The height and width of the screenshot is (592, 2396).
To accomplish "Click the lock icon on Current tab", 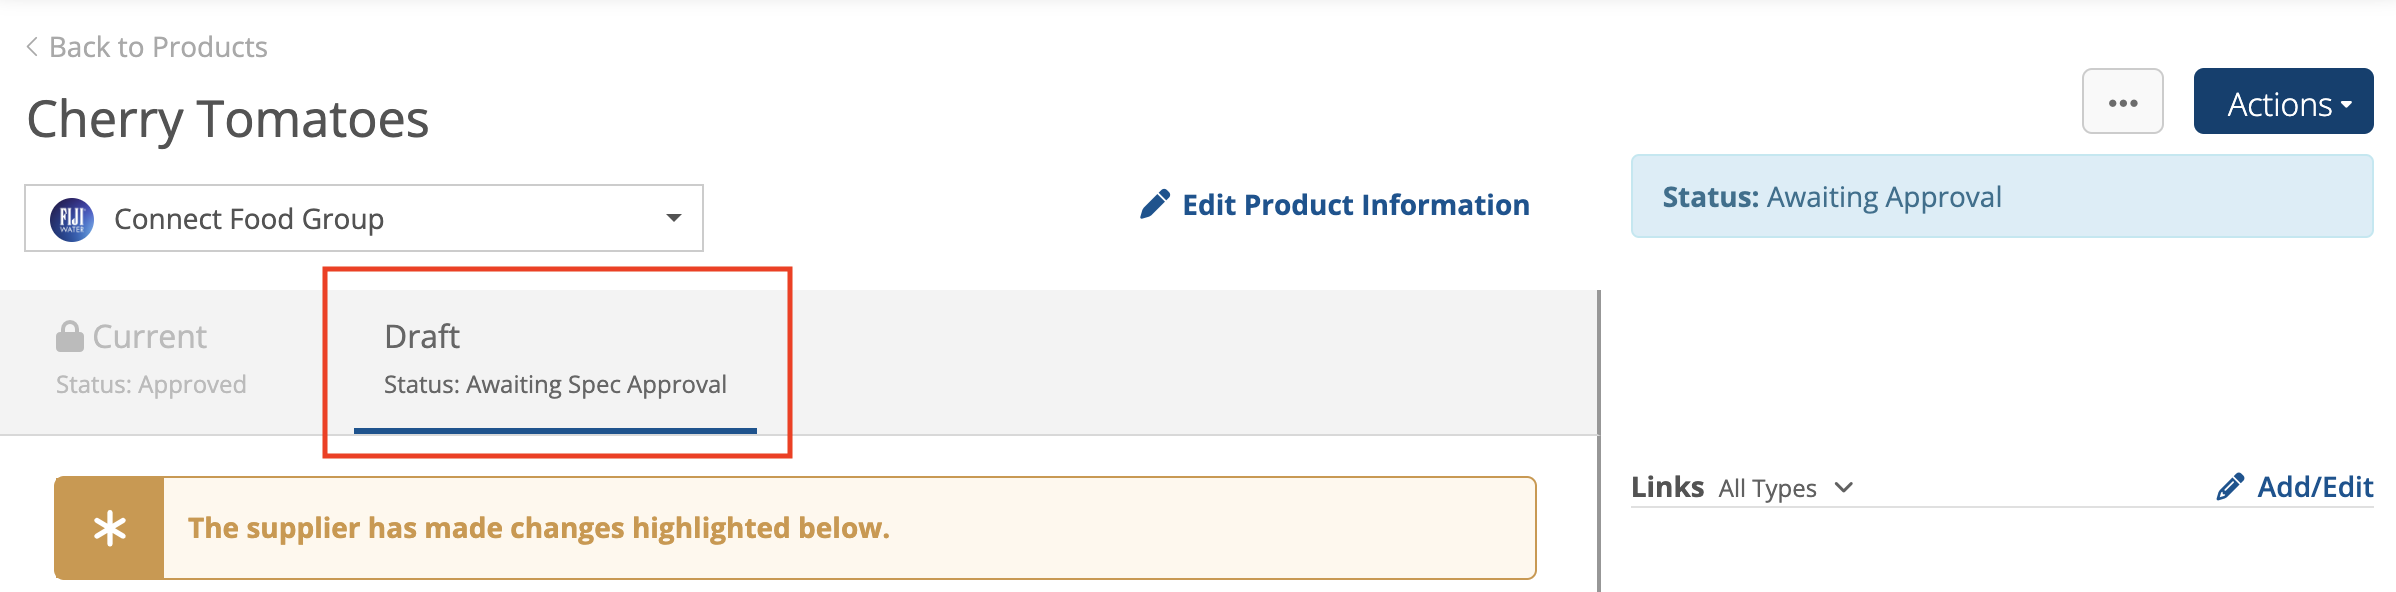I will pyautogui.click(x=69, y=336).
